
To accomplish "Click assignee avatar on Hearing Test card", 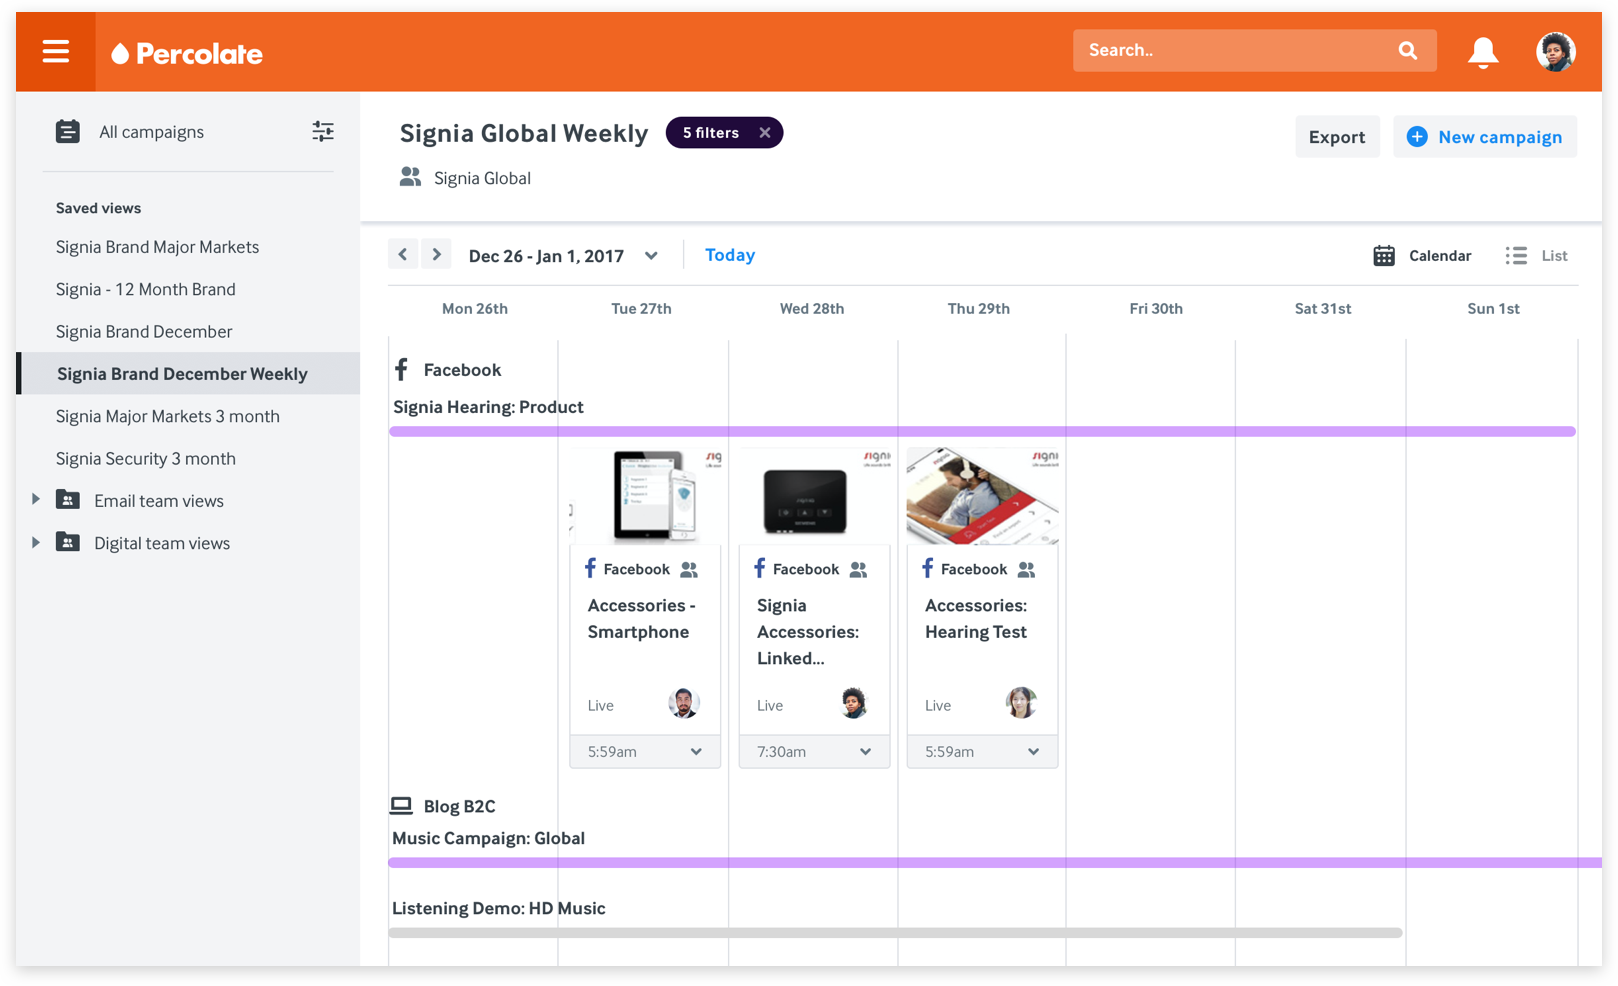I will (1021, 703).
